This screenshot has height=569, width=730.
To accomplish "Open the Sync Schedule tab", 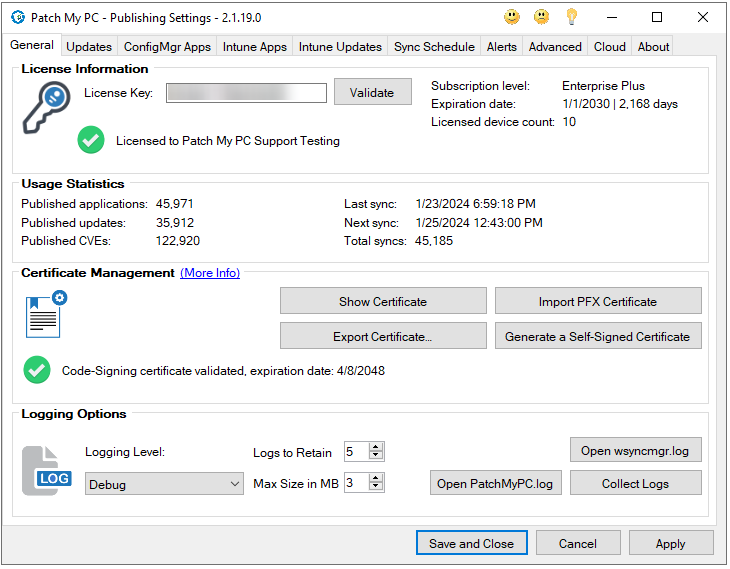I will point(434,46).
